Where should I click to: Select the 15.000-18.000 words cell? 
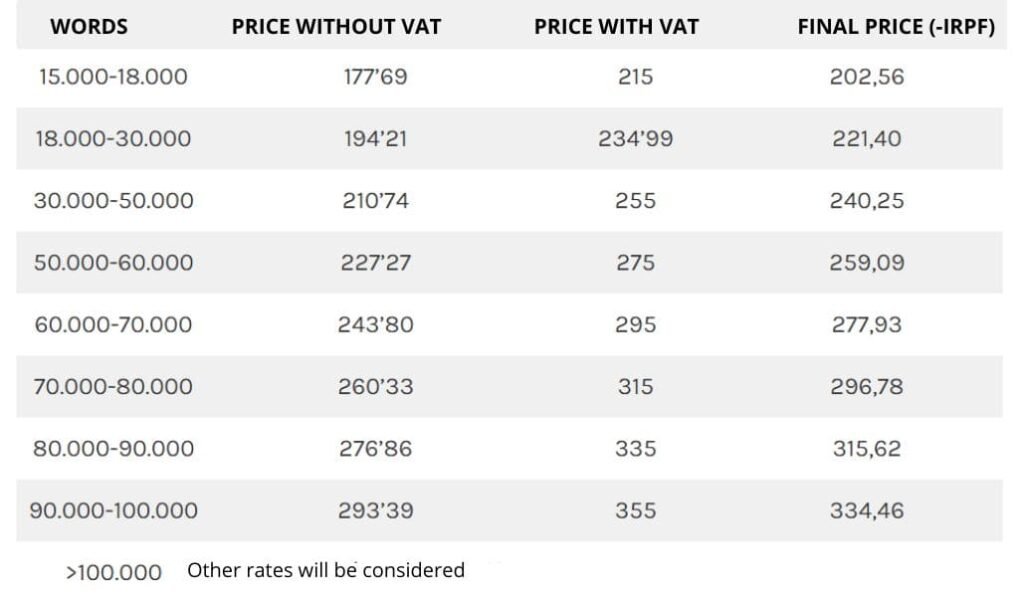(x=113, y=77)
